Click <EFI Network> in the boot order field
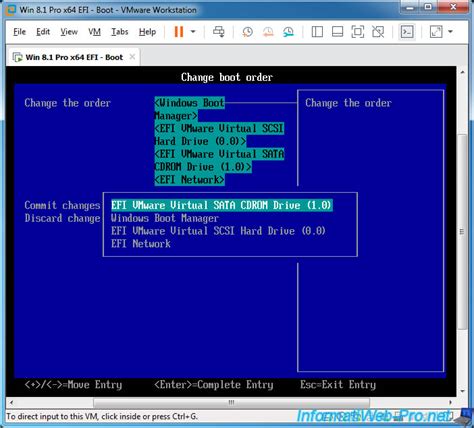474x428 pixels. [189, 180]
